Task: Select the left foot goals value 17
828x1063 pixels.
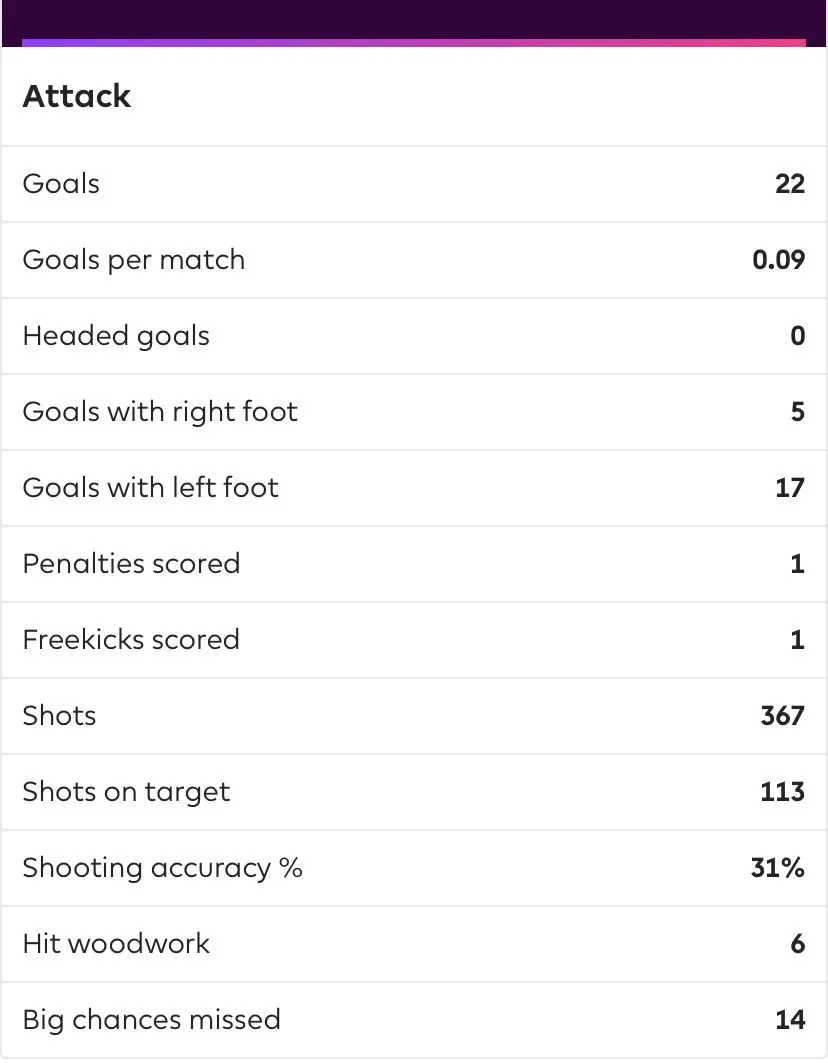Action: click(789, 488)
